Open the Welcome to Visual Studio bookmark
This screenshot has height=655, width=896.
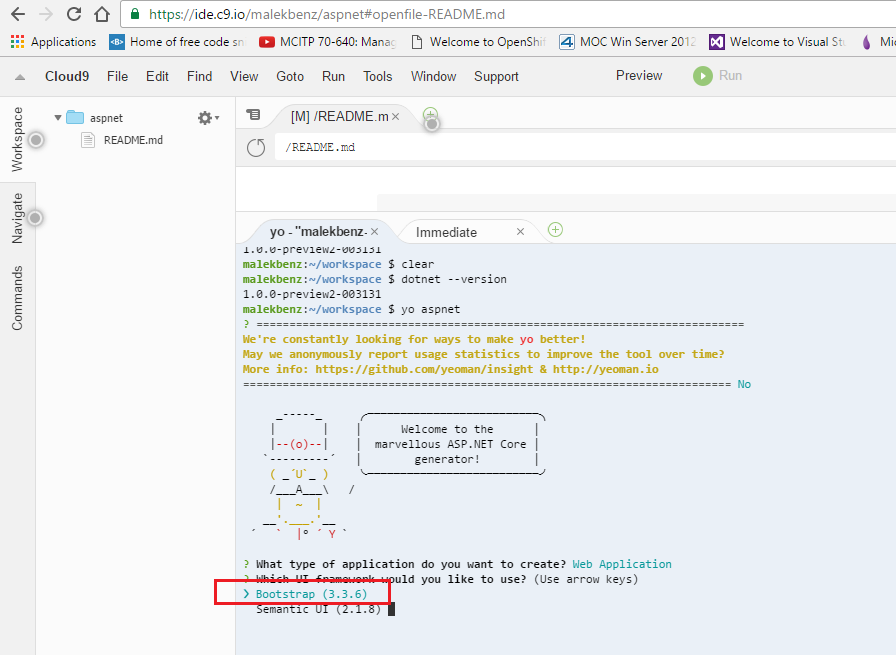(x=777, y=42)
